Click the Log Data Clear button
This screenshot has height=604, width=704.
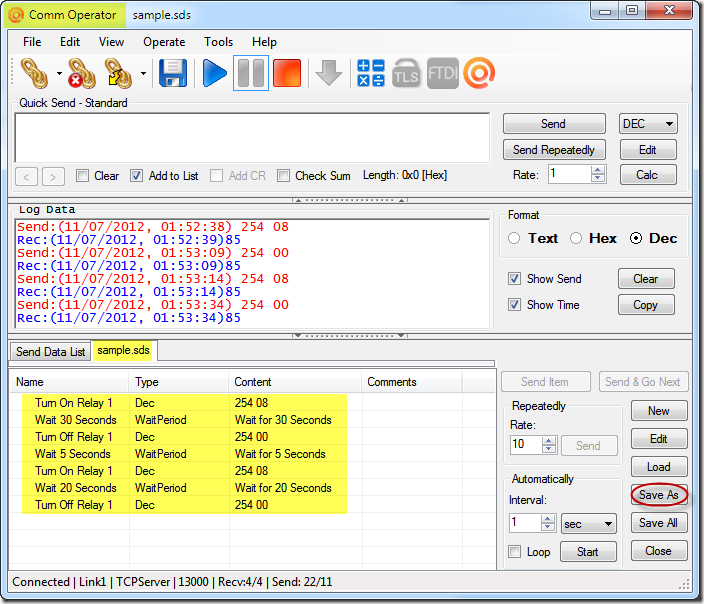click(646, 279)
